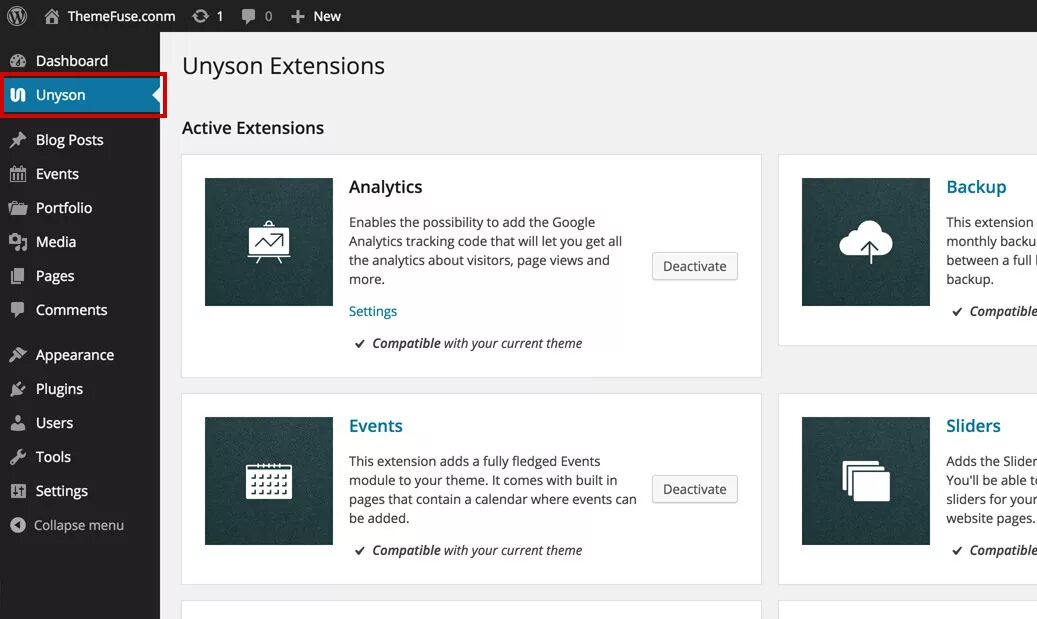Click the Sliders extension thumbnail
This screenshot has width=1037, height=619.
click(x=866, y=481)
